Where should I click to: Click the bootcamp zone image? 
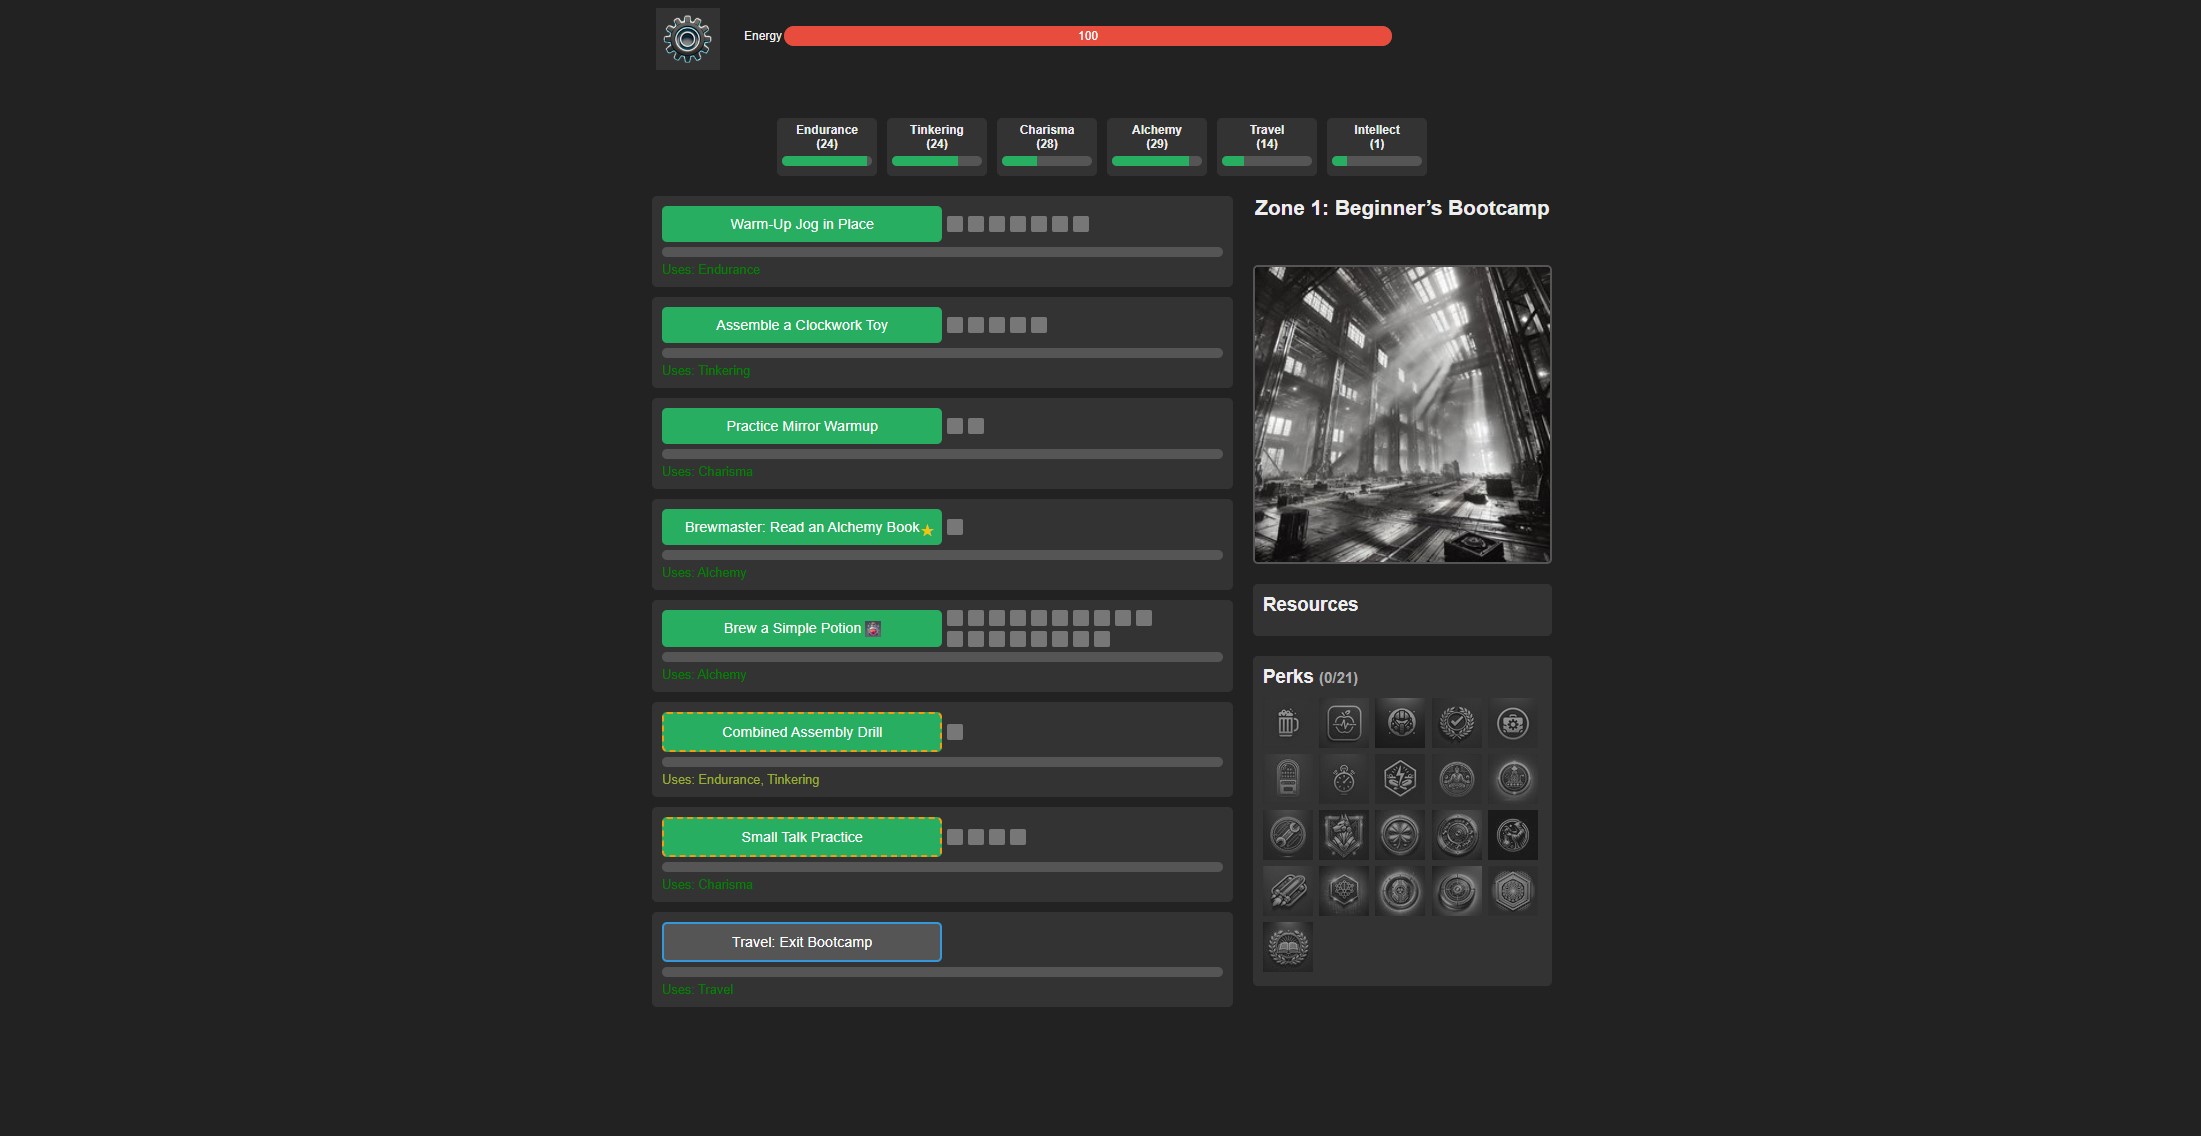[x=1402, y=414]
